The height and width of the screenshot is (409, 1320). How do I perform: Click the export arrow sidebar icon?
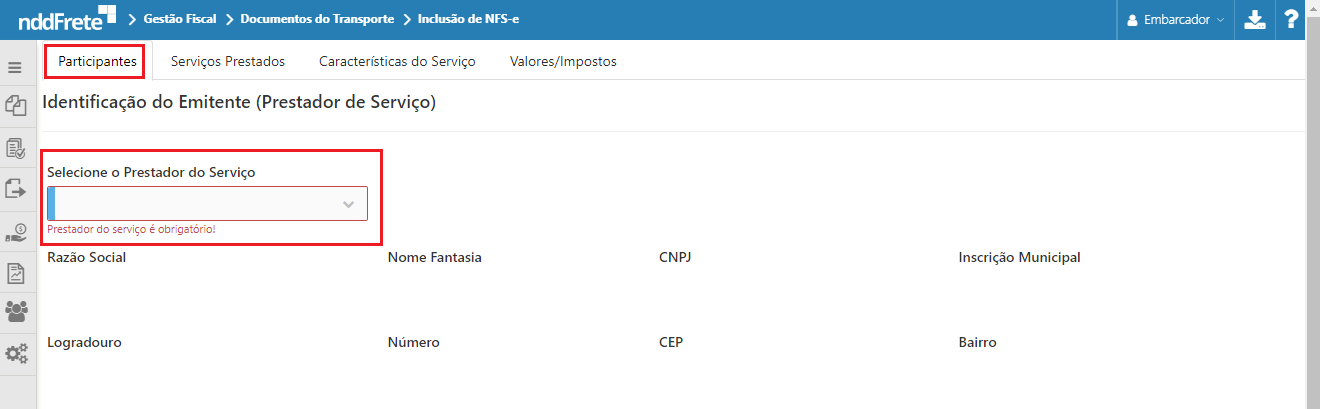pyautogui.click(x=15, y=188)
